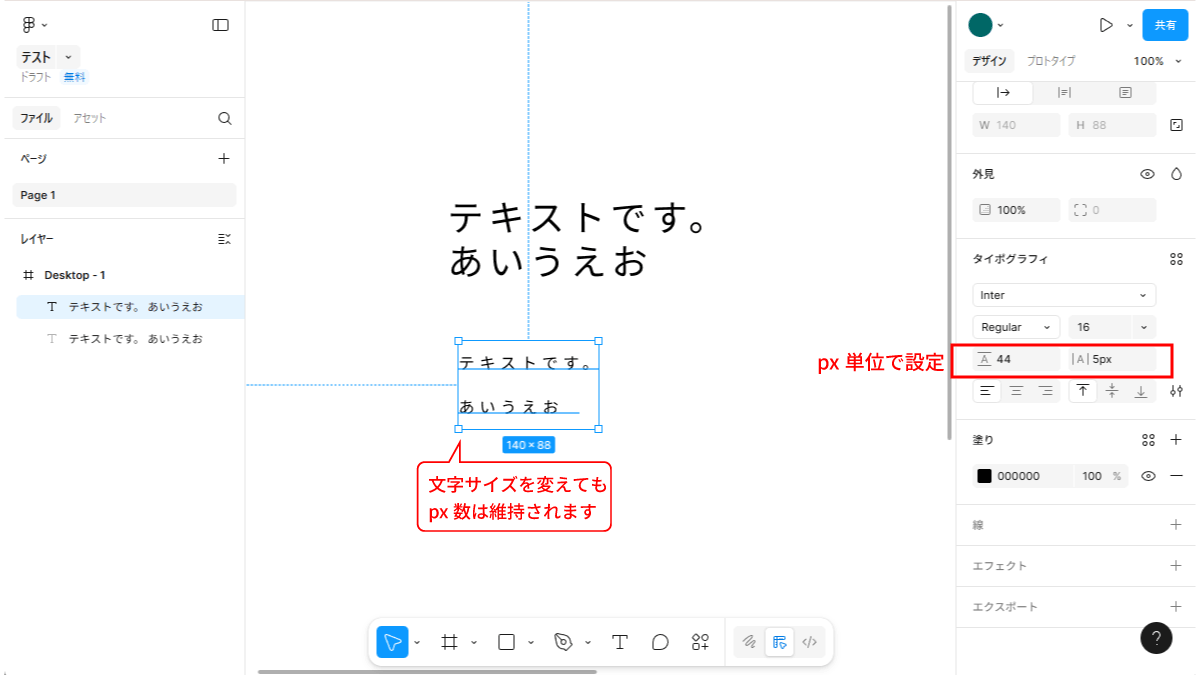This screenshot has height=675, width=1200.
Task: Open the Inter font family dropdown
Action: click(1064, 295)
